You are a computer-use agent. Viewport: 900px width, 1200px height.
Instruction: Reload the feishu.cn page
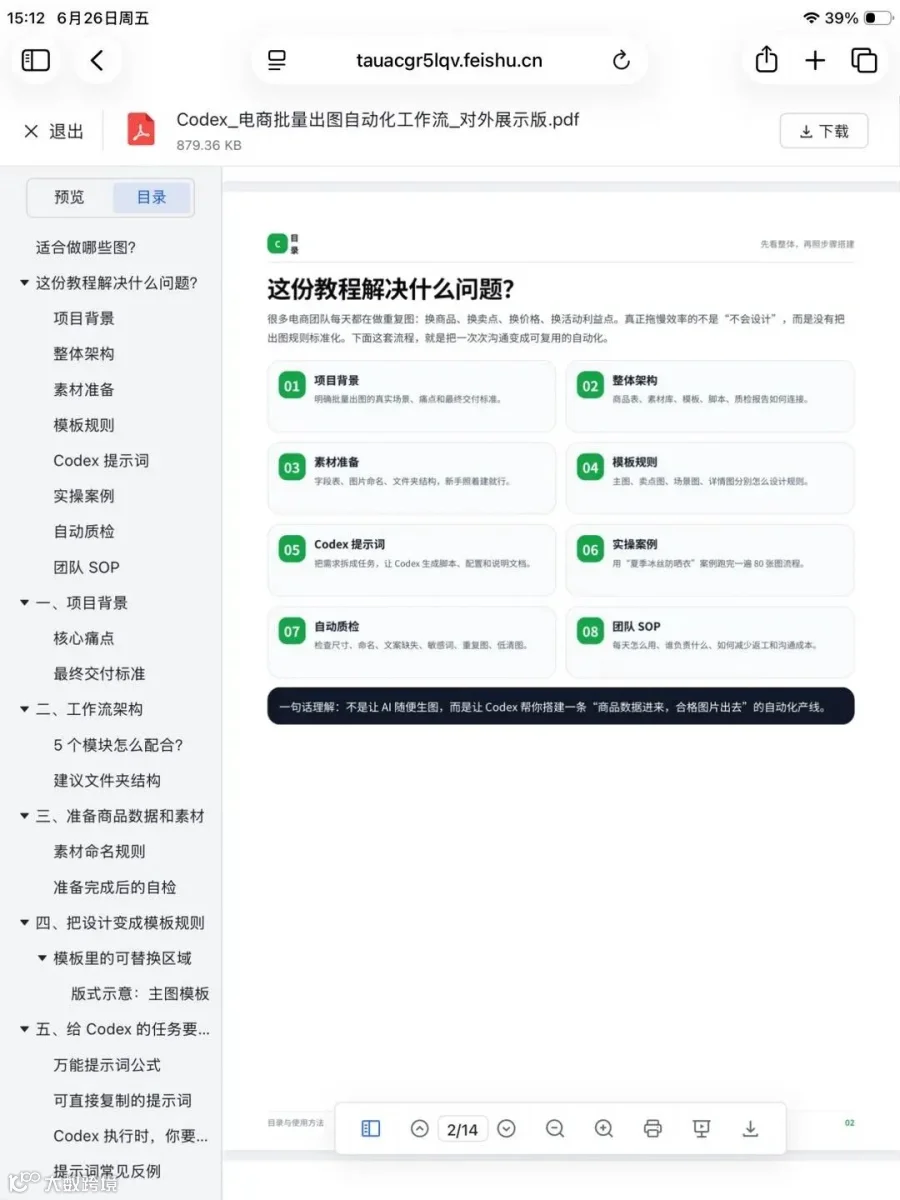click(x=621, y=61)
